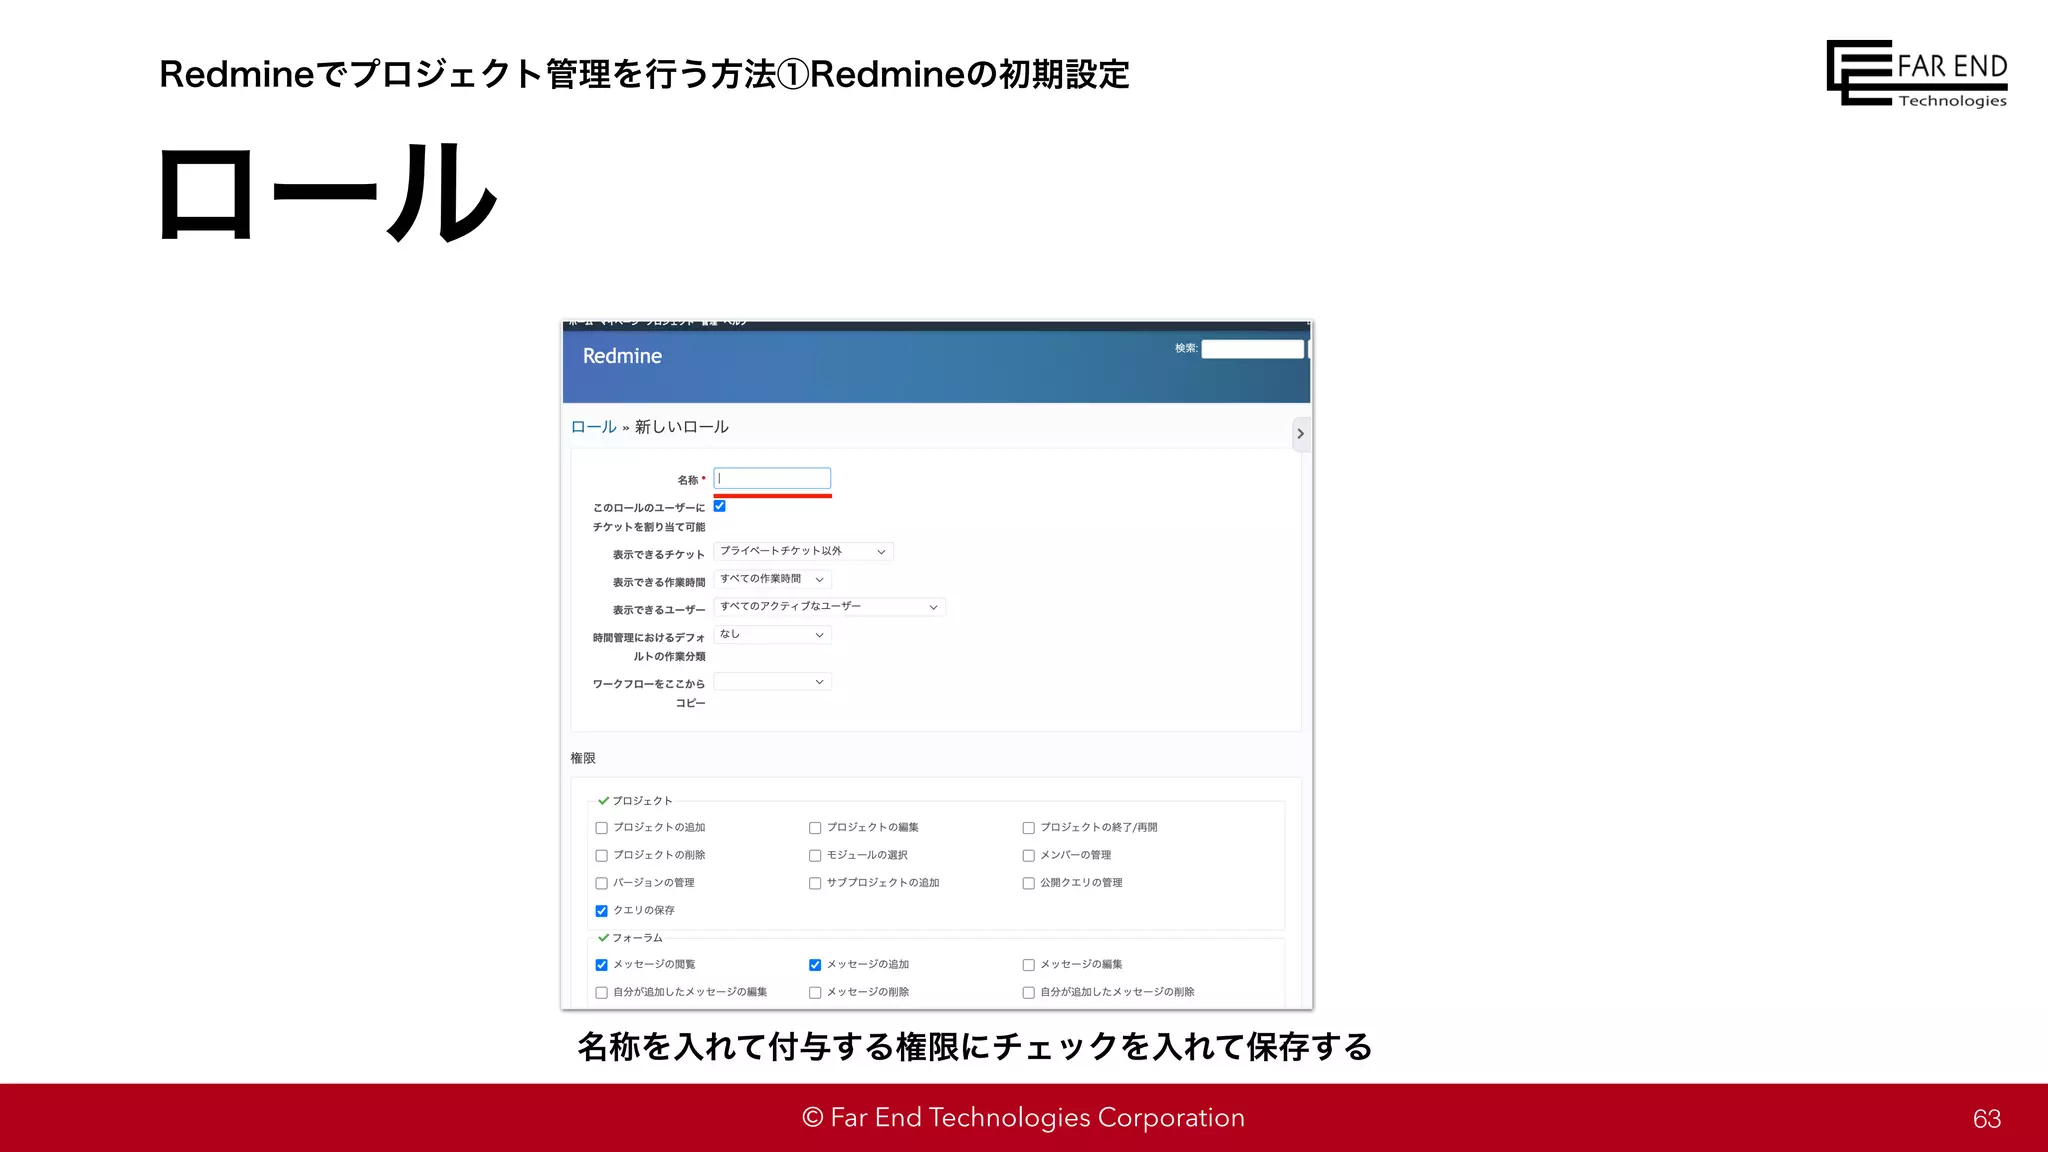Click the 表示できるチケット label
The height and width of the screenshot is (1152, 2048).
[x=659, y=555]
